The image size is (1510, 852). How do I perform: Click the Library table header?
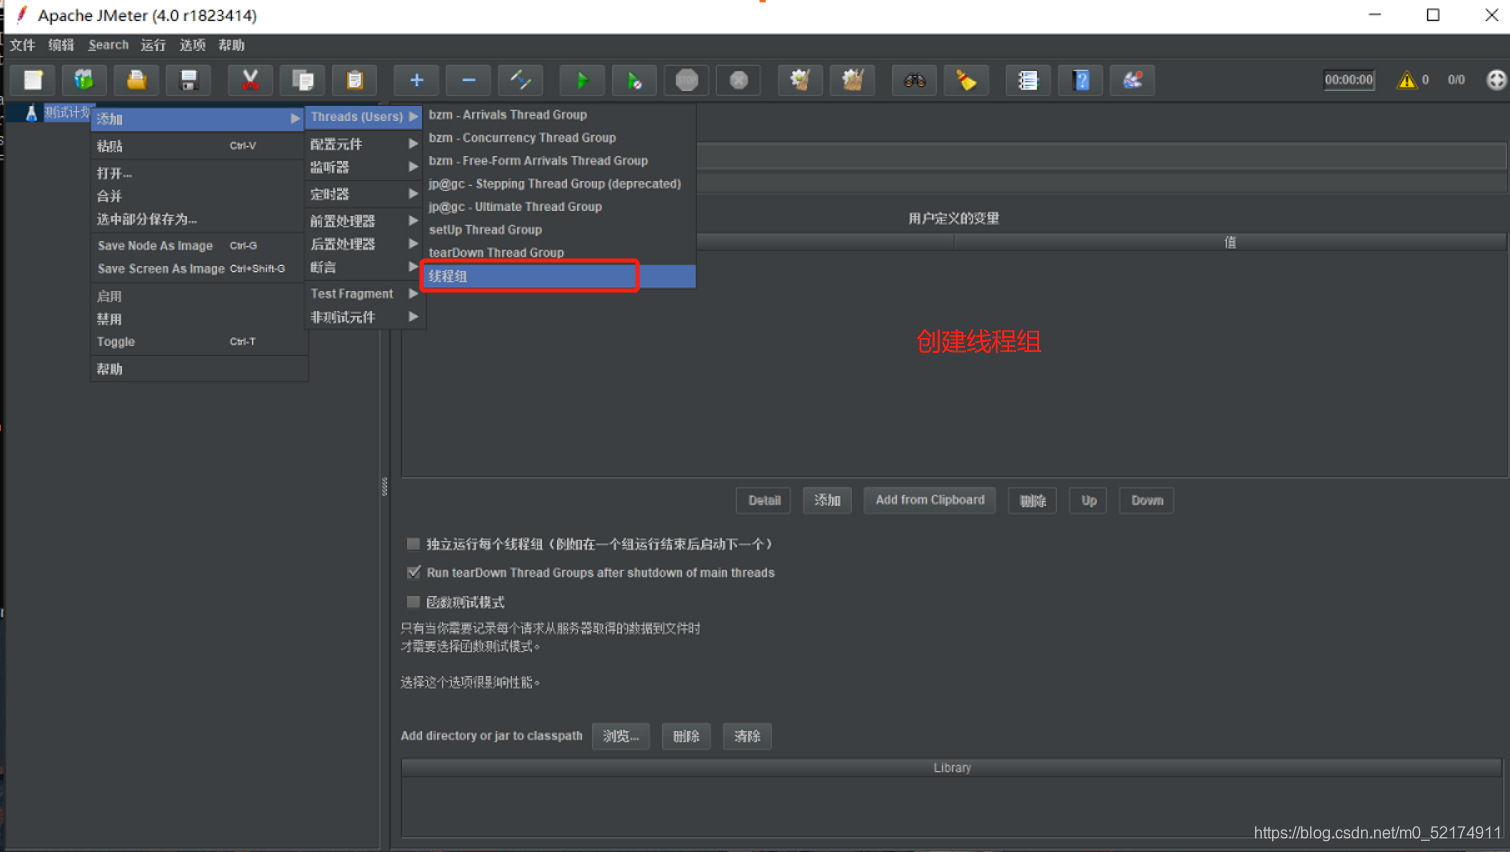(952, 768)
